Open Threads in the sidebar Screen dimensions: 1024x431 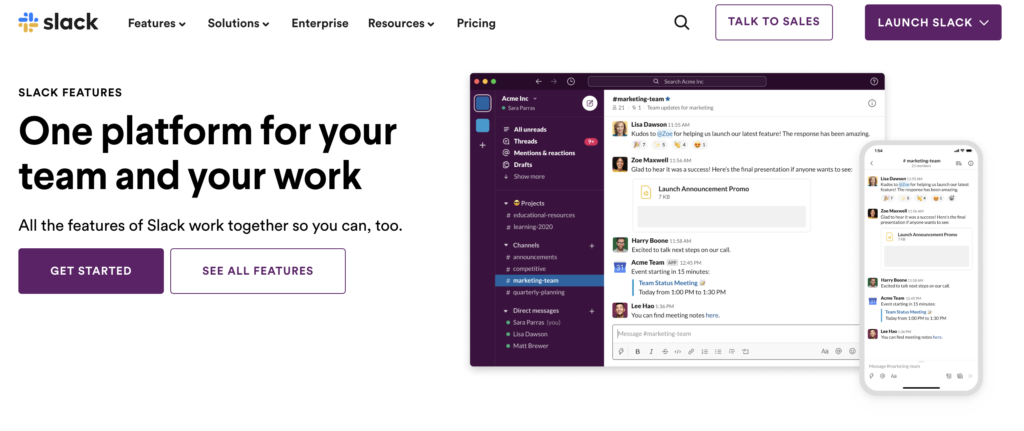(525, 141)
